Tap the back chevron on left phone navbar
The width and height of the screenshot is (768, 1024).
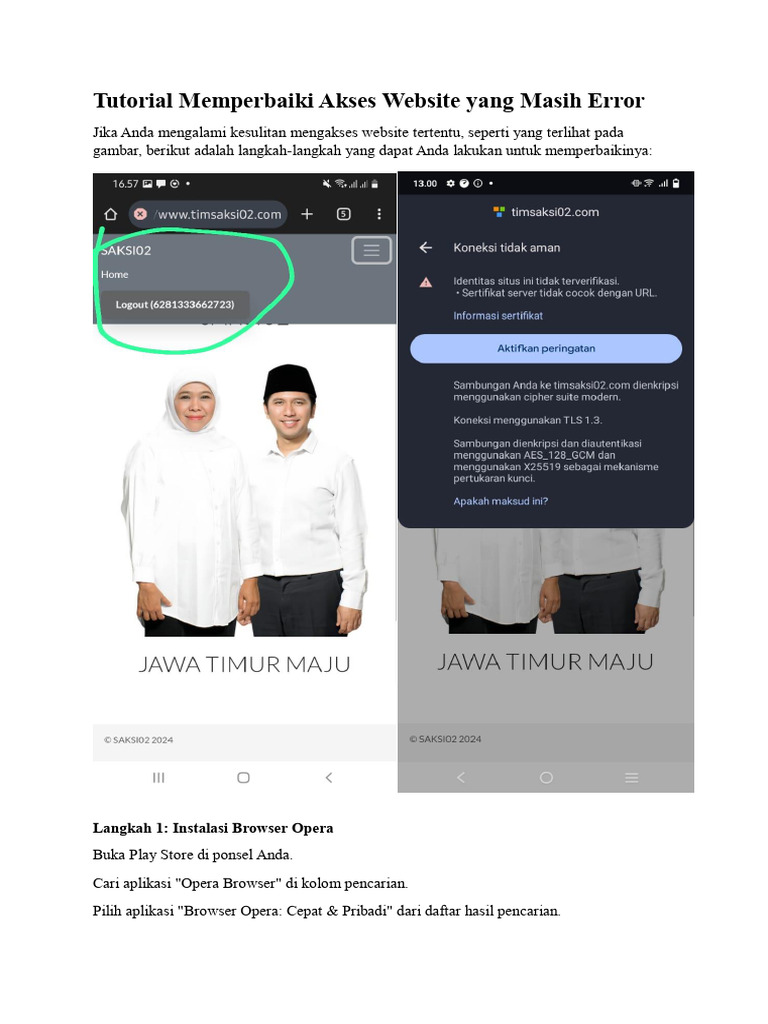point(328,777)
